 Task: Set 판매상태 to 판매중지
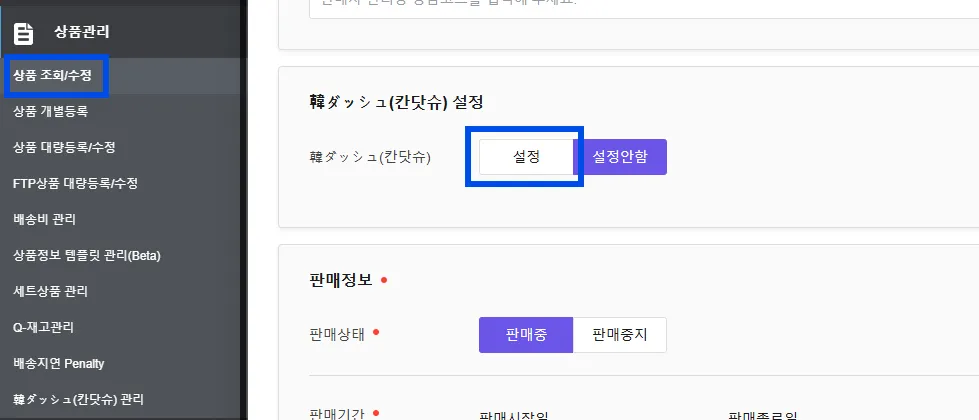pos(620,335)
